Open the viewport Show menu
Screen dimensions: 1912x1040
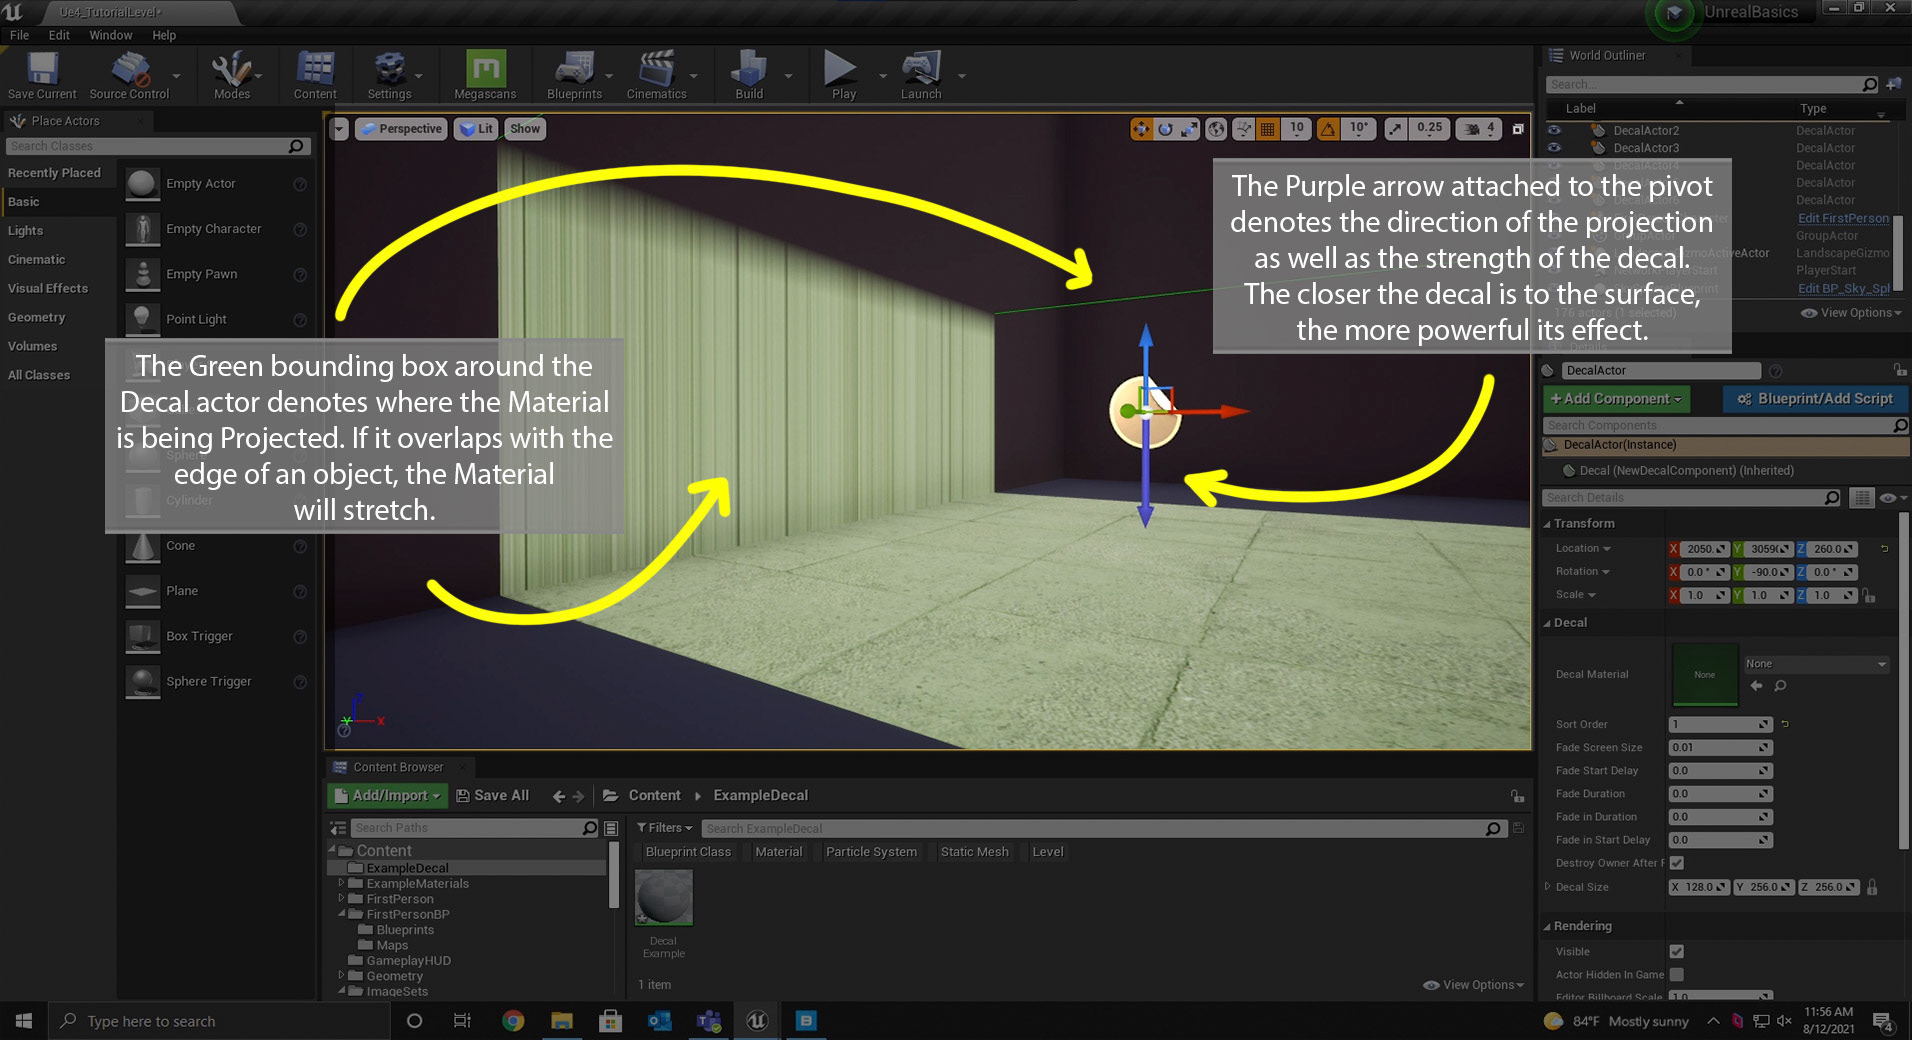(525, 129)
